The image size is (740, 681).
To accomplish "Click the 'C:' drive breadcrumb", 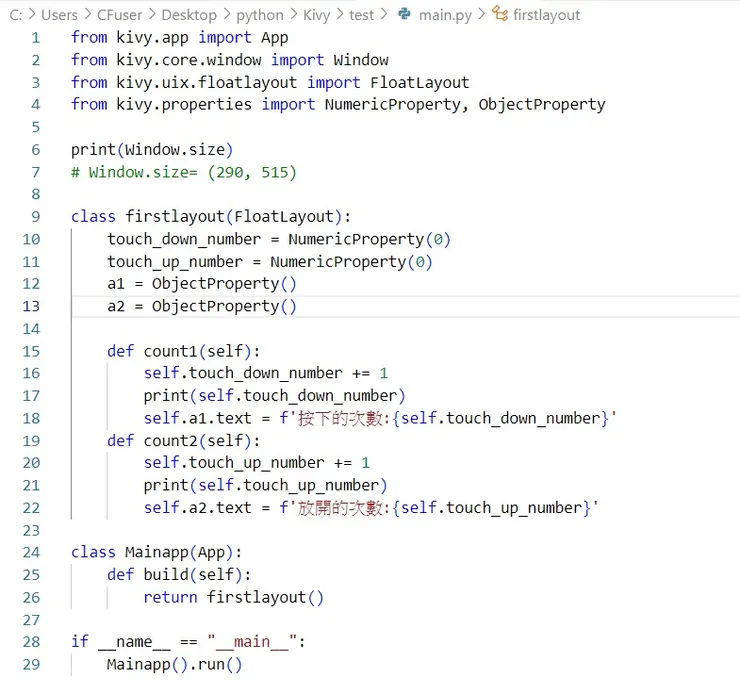I will [16, 15].
